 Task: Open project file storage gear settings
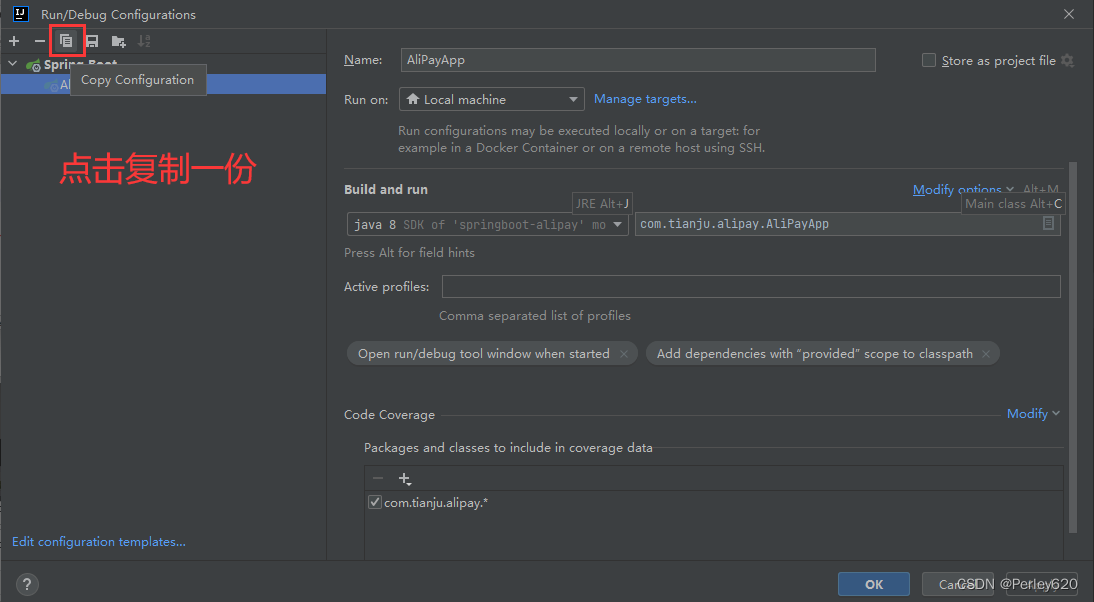(1067, 61)
